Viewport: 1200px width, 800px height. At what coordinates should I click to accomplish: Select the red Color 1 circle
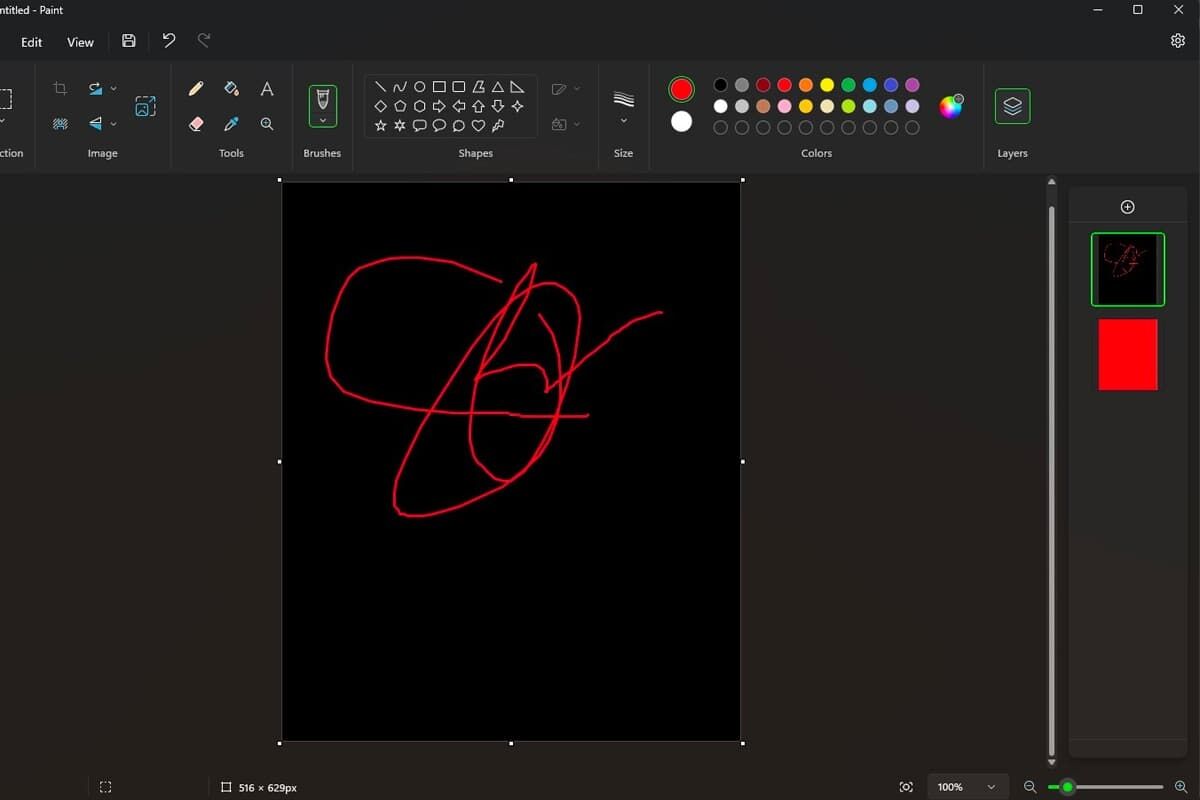point(681,89)
